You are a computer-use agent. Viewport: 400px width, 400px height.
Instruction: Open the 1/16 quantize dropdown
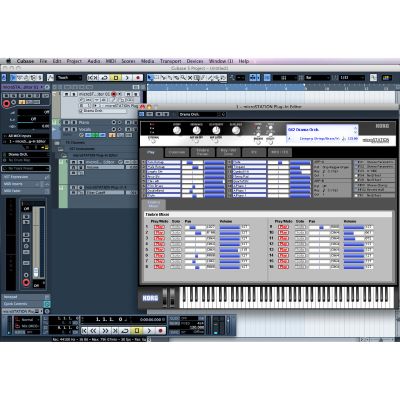(352, 78)
